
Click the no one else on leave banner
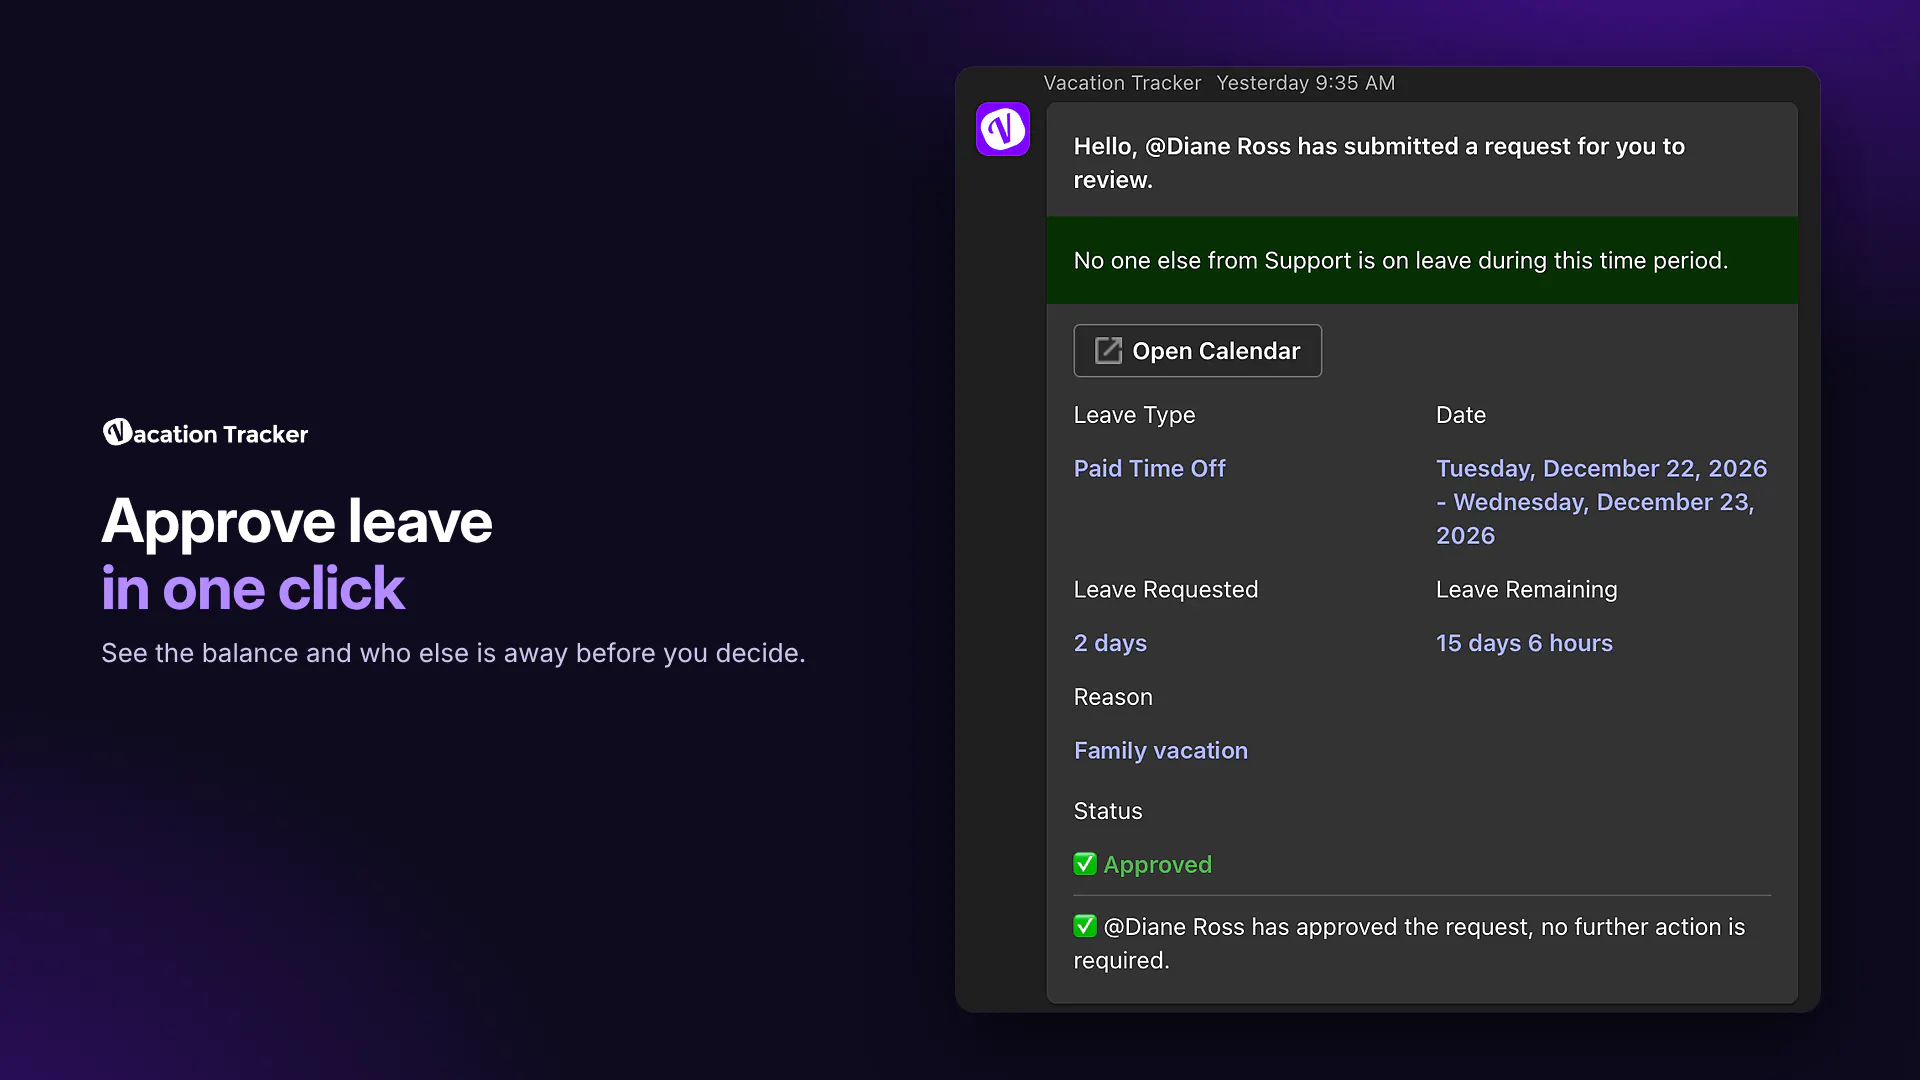(x=1421, y=260)
